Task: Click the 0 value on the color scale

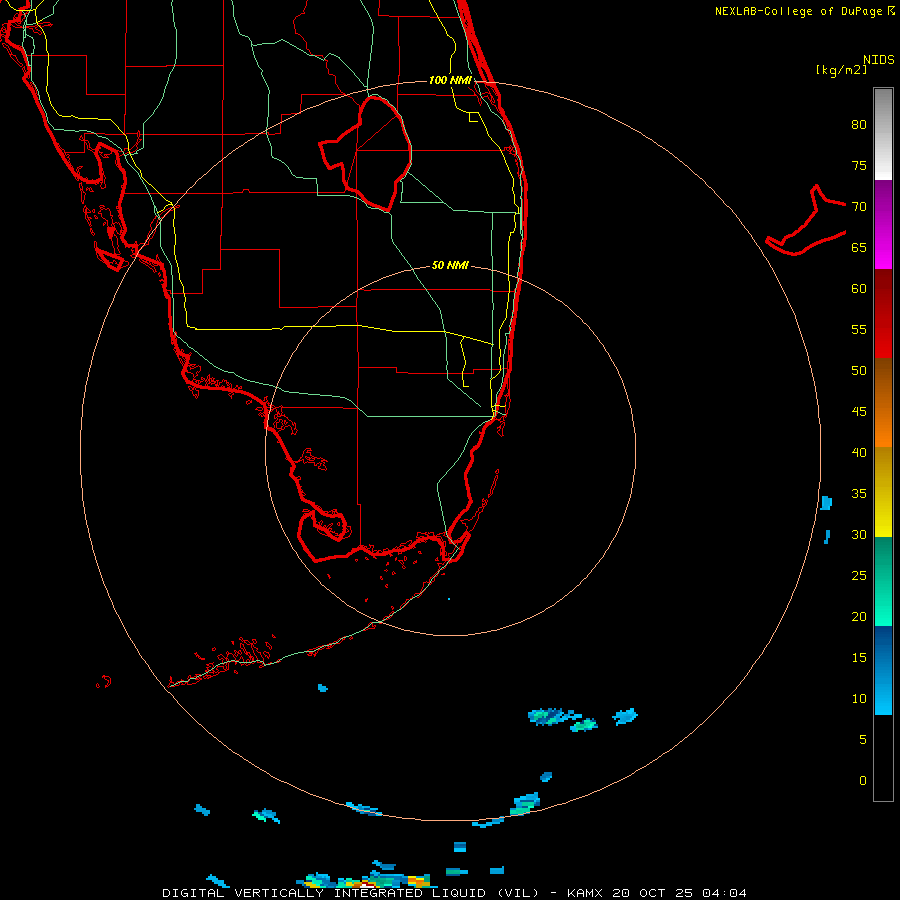Action: tap(863, 781)
